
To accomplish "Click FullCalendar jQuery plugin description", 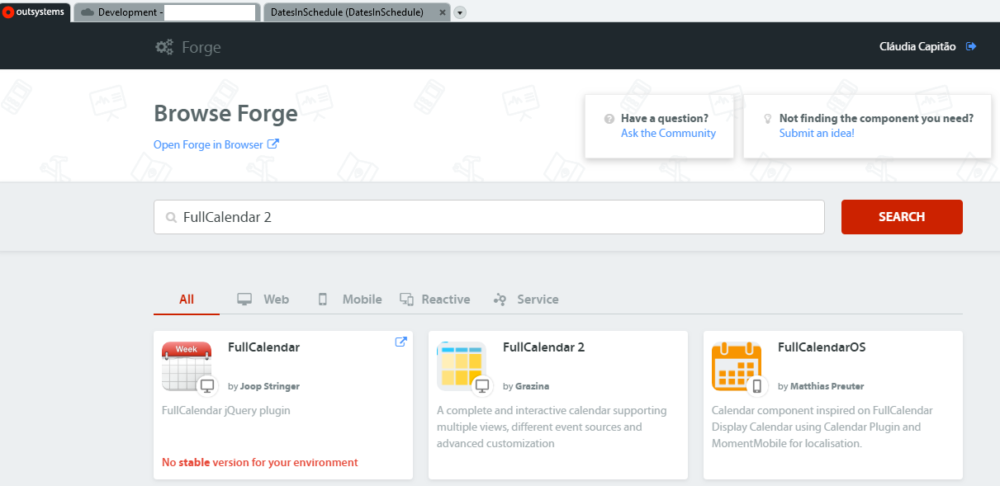I will (226, 410).
